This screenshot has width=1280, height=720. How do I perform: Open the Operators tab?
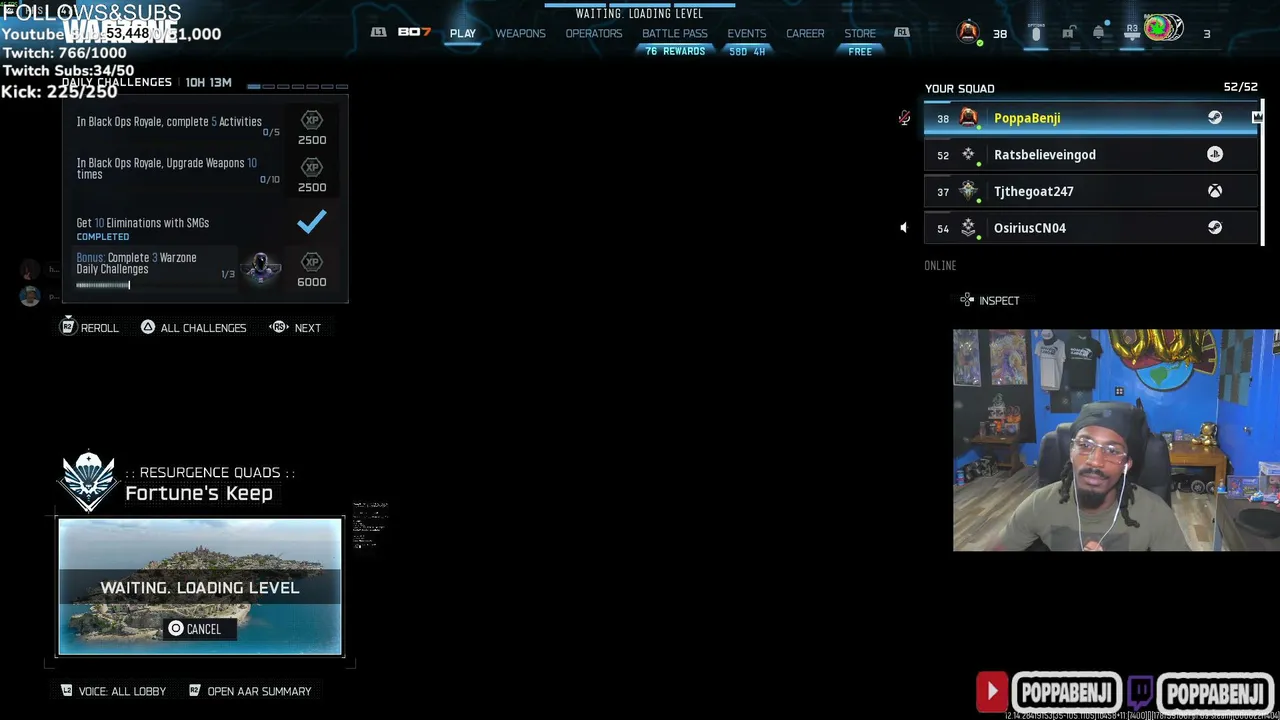594,33
